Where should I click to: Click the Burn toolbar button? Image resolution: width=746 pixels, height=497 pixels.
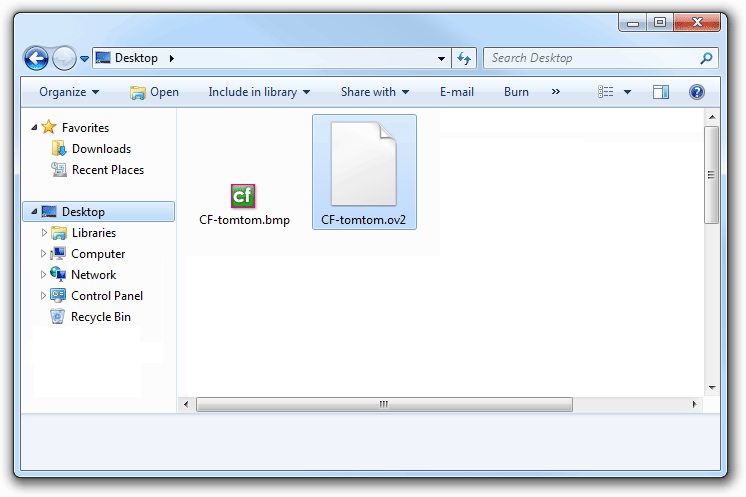click(516, 92)
